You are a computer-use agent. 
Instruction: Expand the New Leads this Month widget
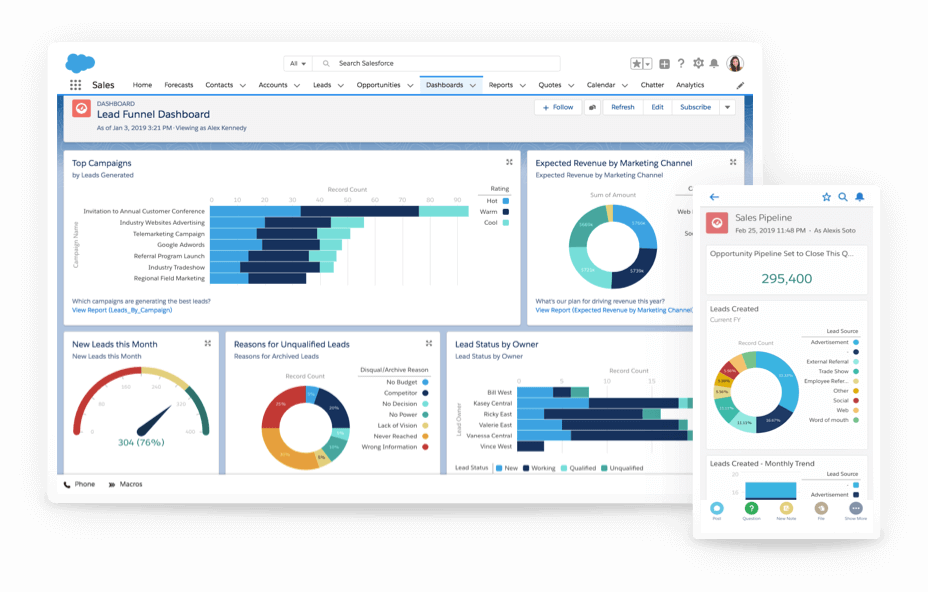(x=208, y=343)
